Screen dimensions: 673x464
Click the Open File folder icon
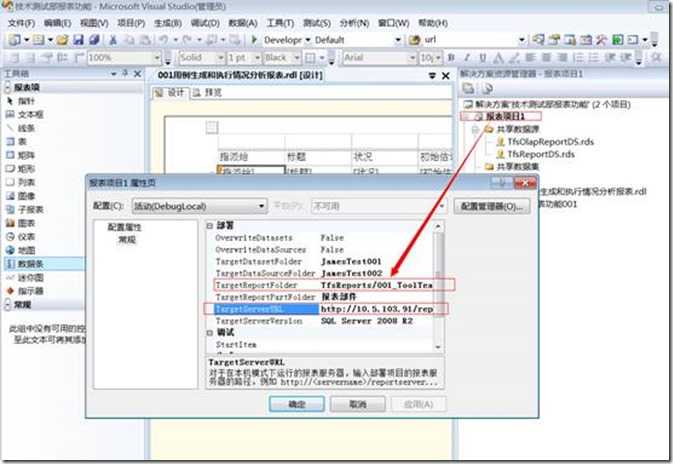tap(62, 40)
